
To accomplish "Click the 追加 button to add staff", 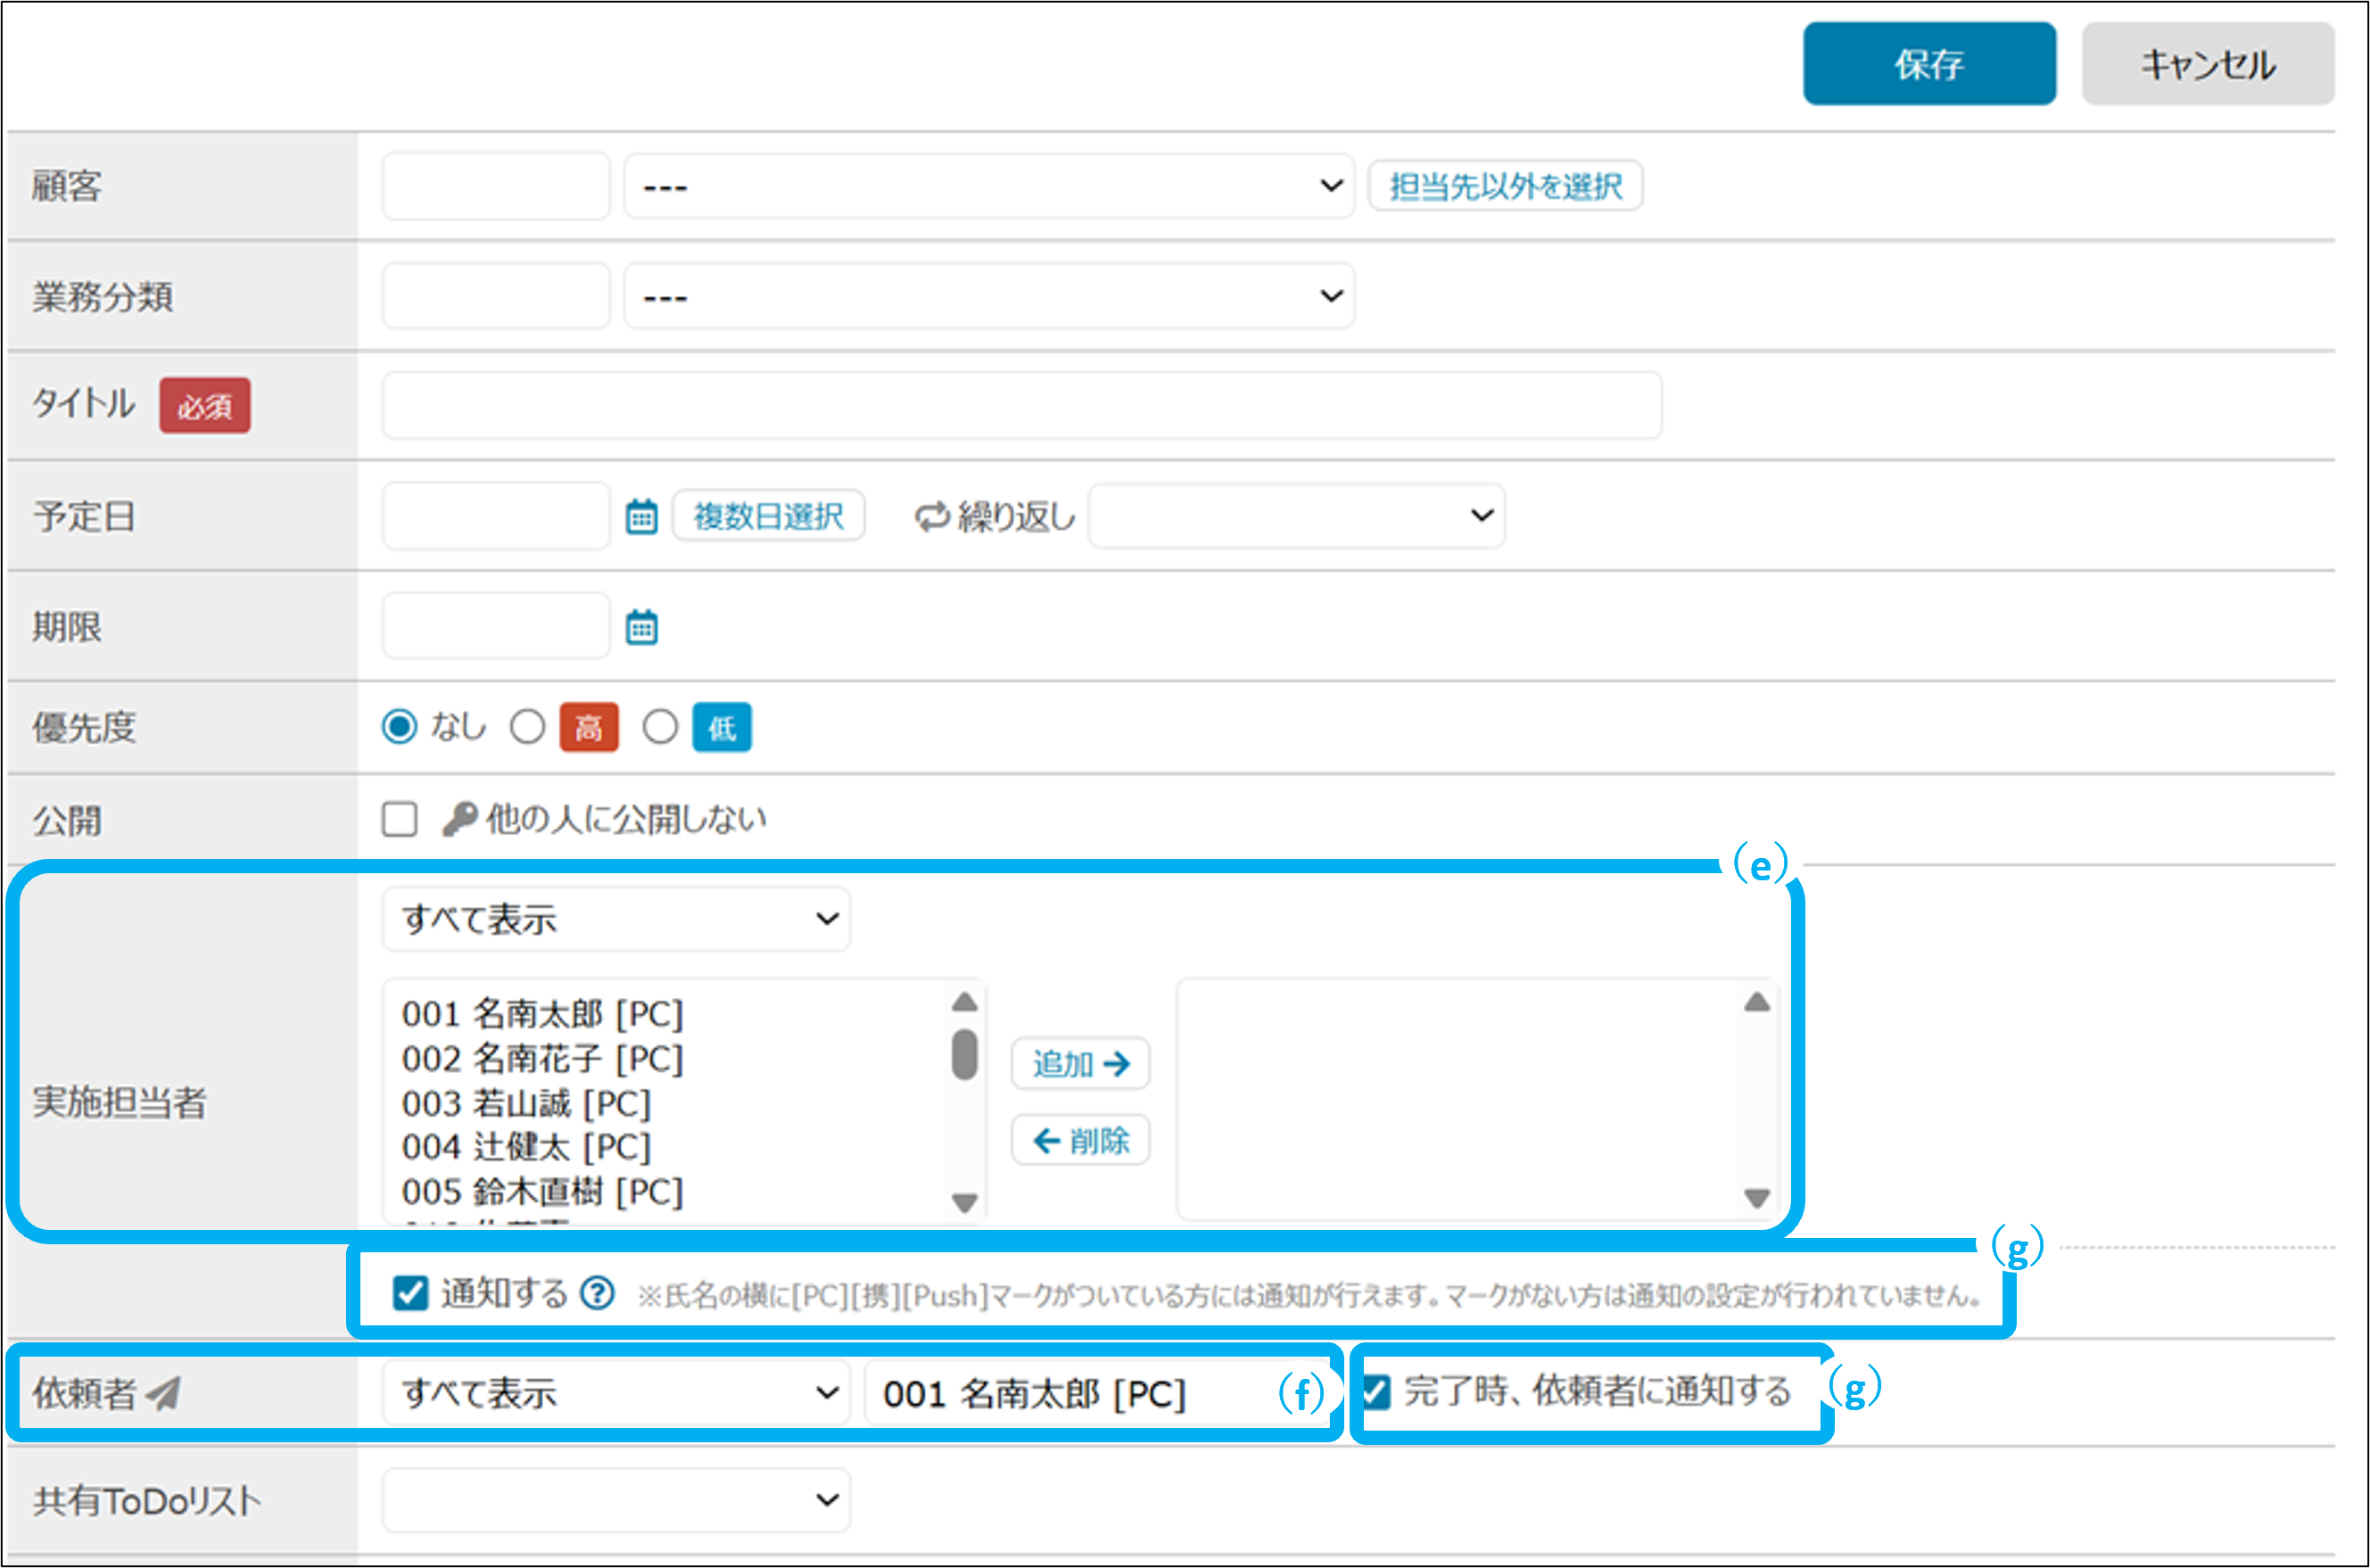I will click(1080, 1063).
